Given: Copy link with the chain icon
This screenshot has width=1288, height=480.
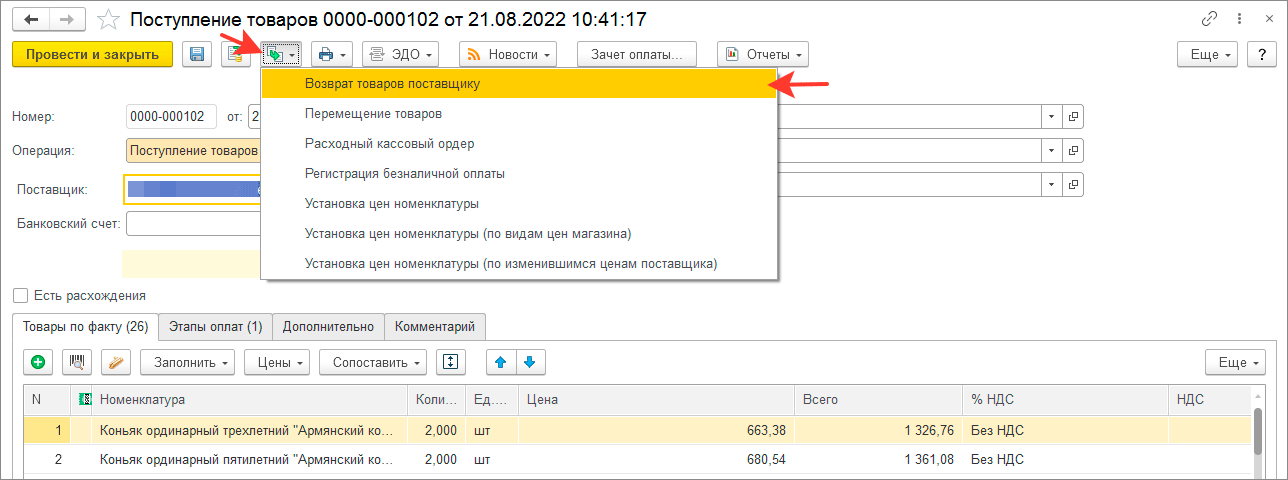Looking at the screenshot, I should pyautogui.click(x=1209, y=19).
